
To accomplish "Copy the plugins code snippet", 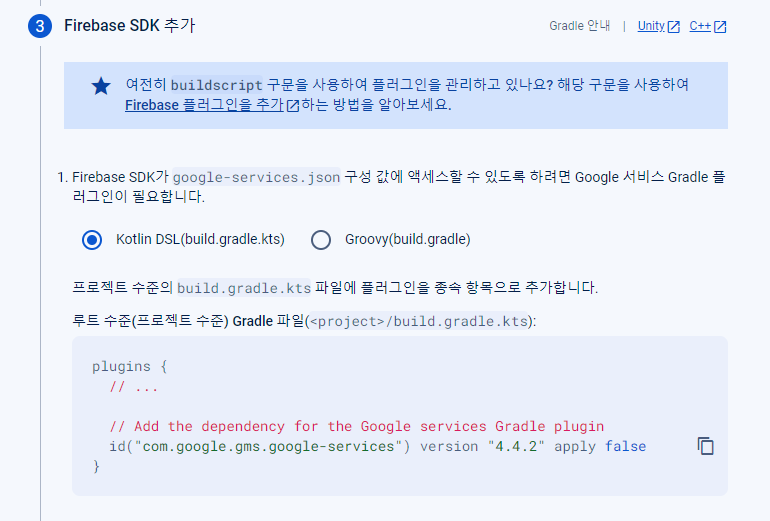I will click(x=706, y=446).
